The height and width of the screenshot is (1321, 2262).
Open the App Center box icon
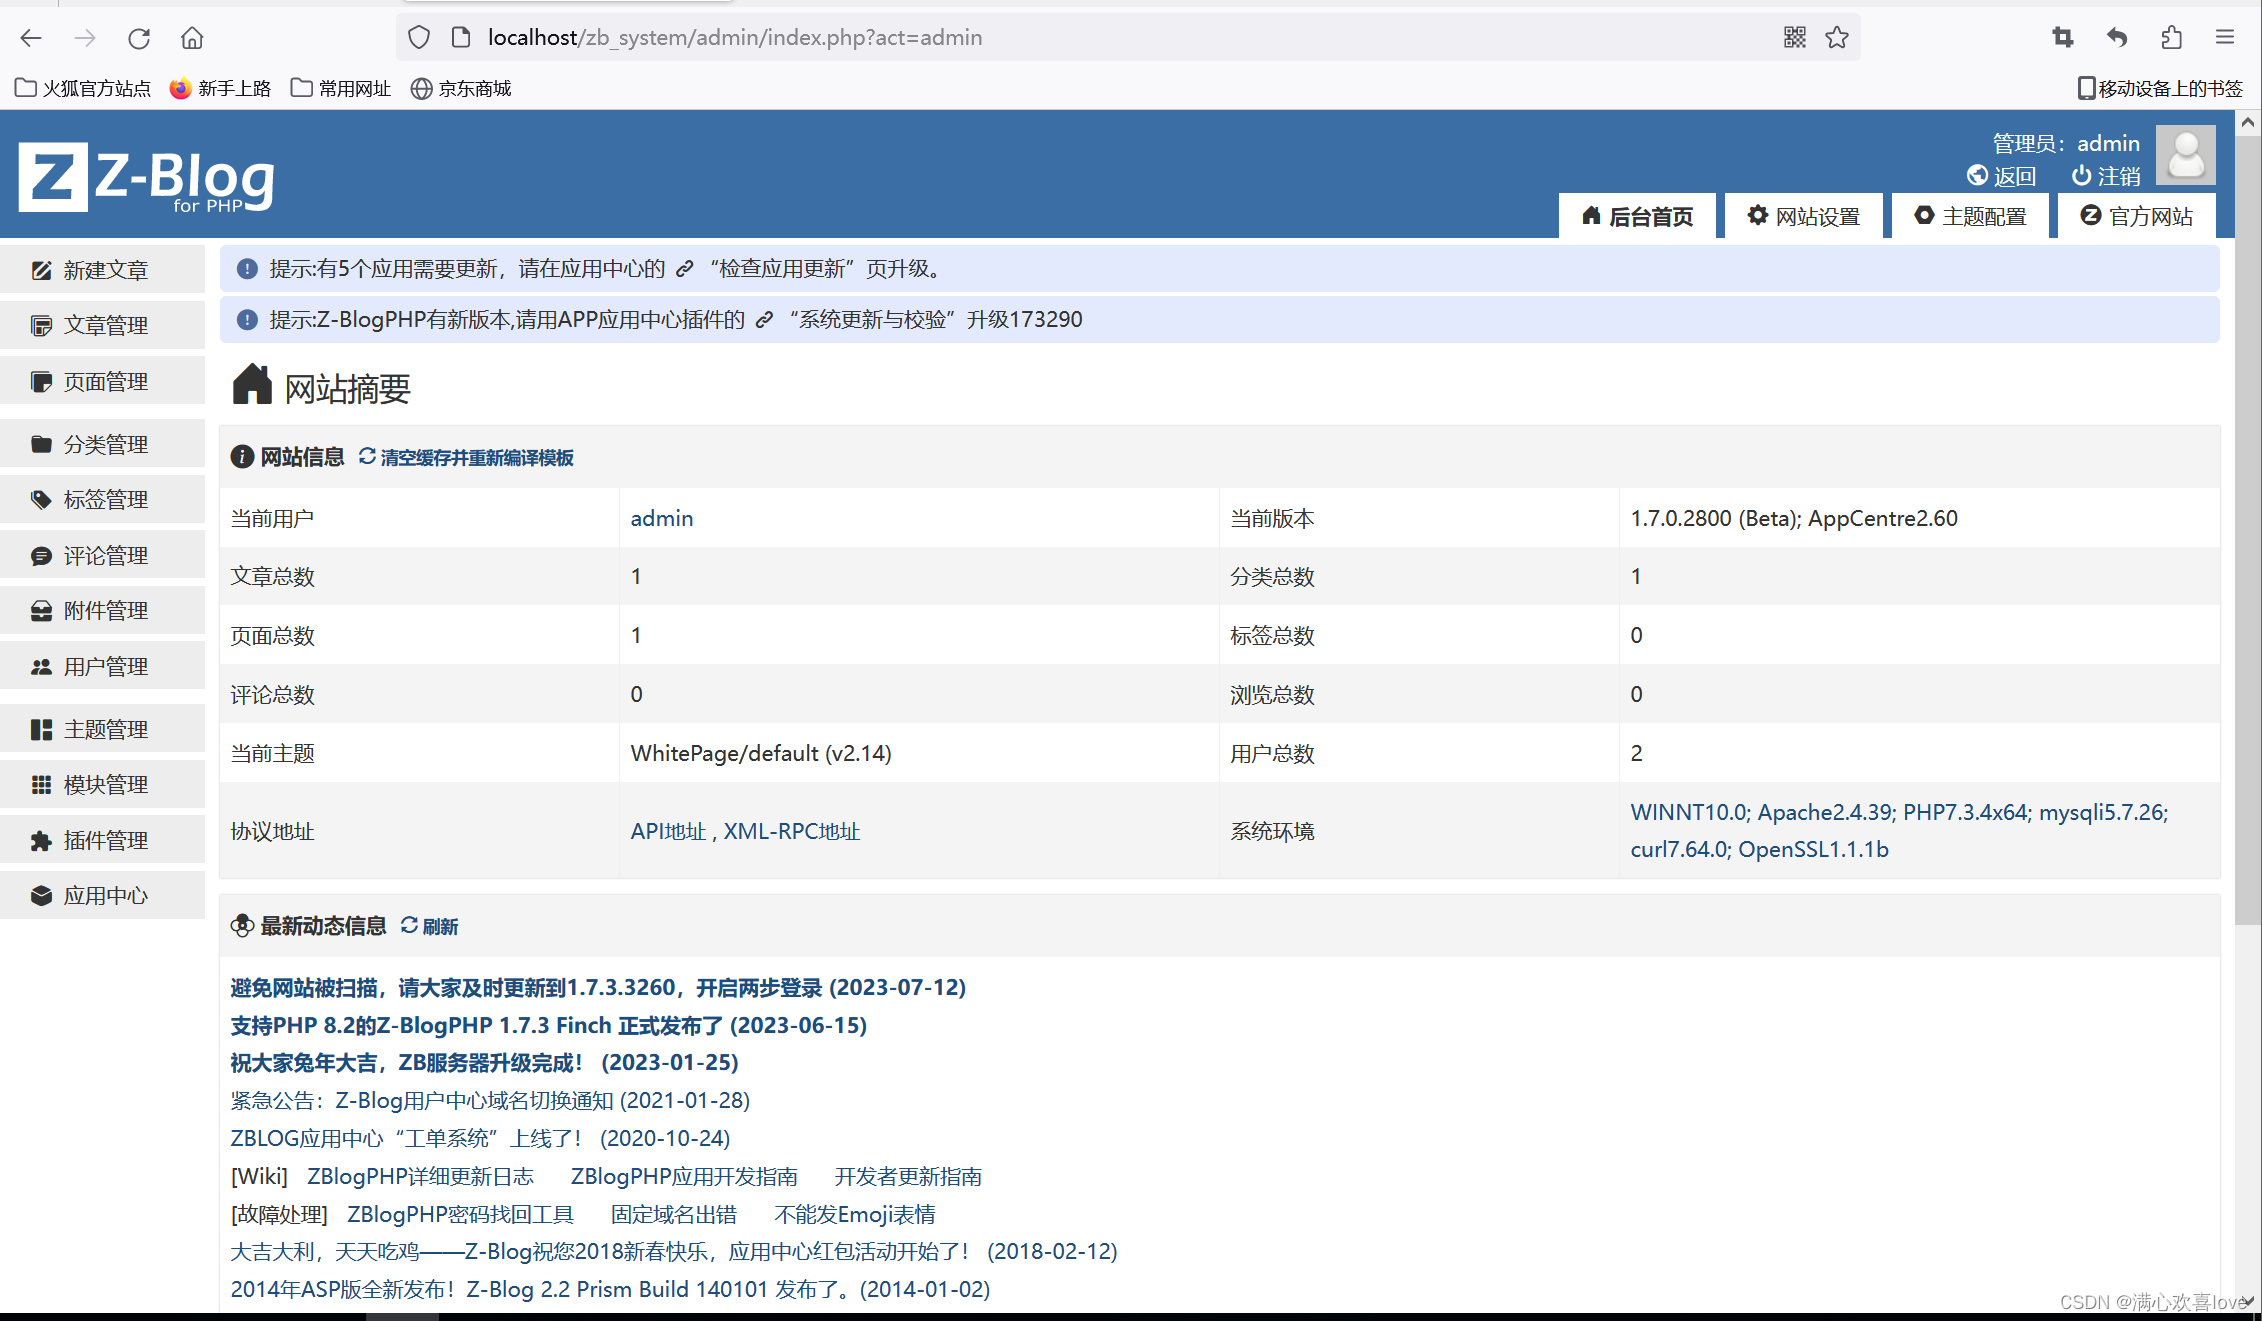point(41,896)
